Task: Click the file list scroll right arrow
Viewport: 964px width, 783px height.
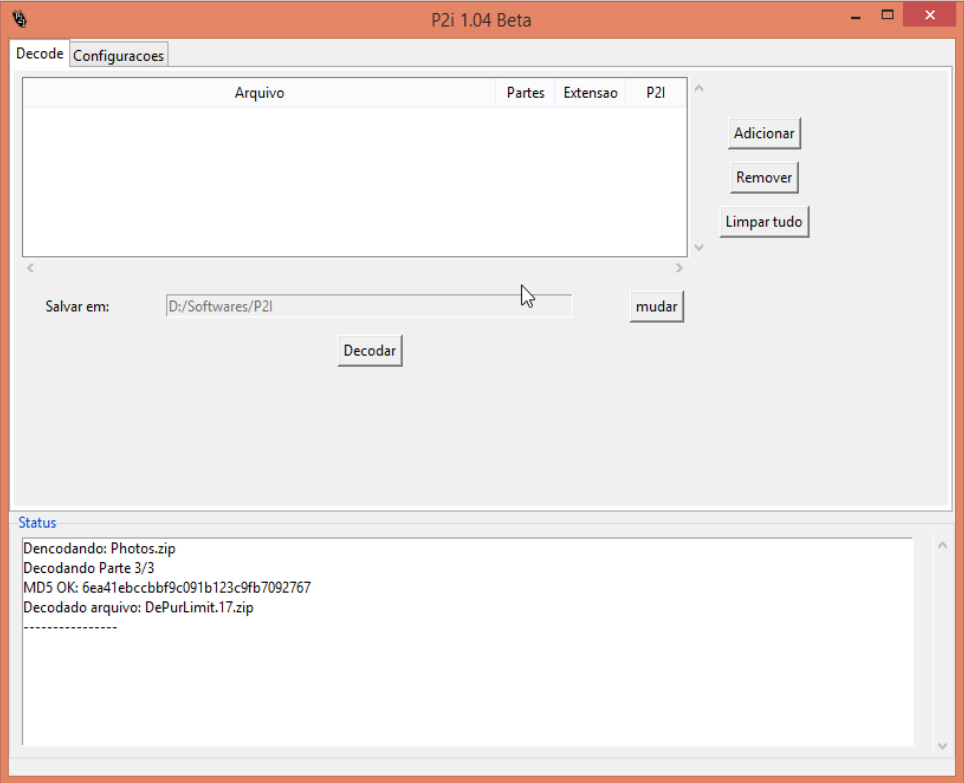Action: pos(679,267)
